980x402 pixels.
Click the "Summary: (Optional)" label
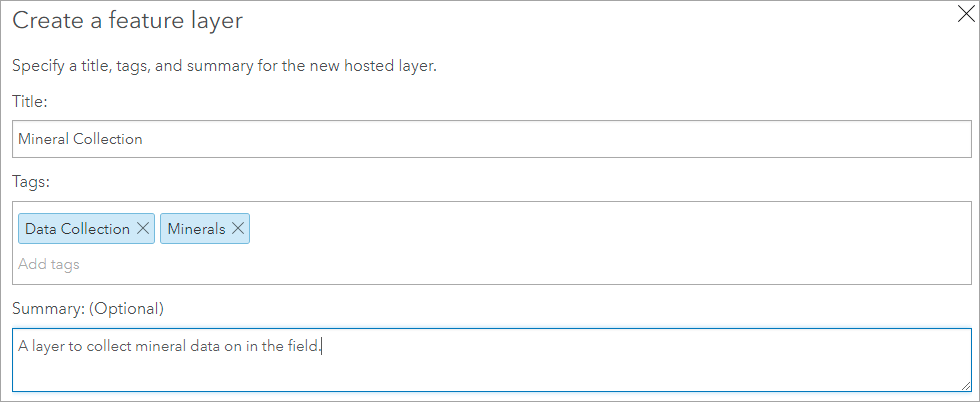[87, 309]
